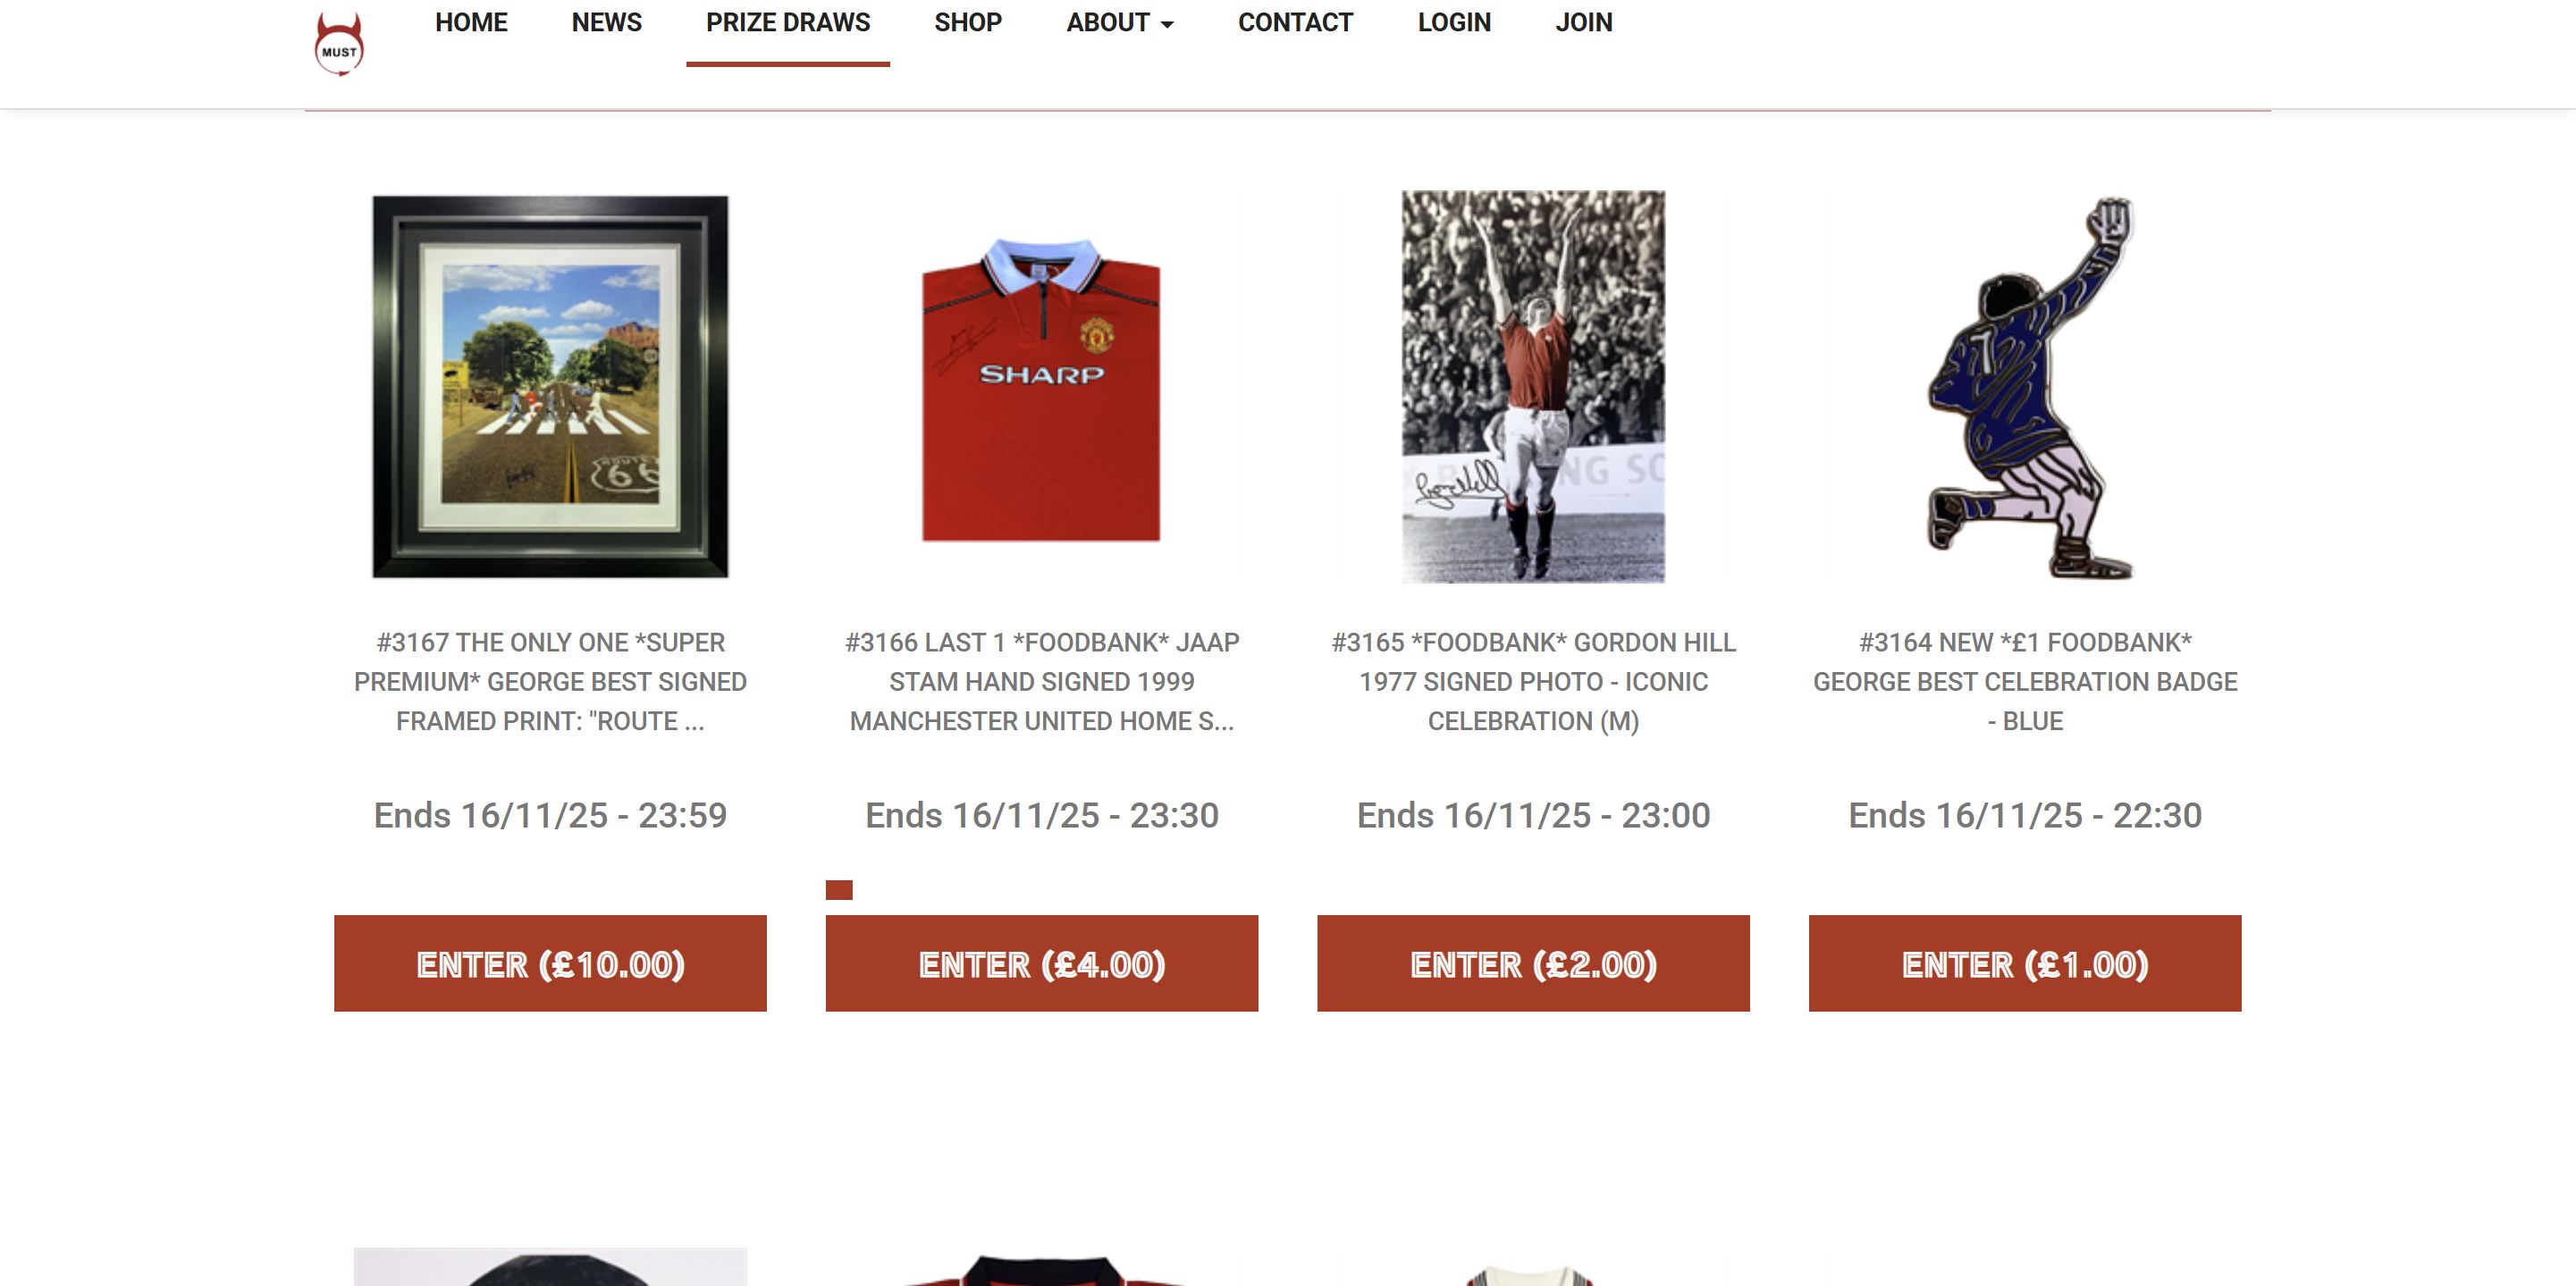Image resolution: width=2576 pixels, height=1286 pixels.
Task: Open the HOME page
Action: [471, 23]
